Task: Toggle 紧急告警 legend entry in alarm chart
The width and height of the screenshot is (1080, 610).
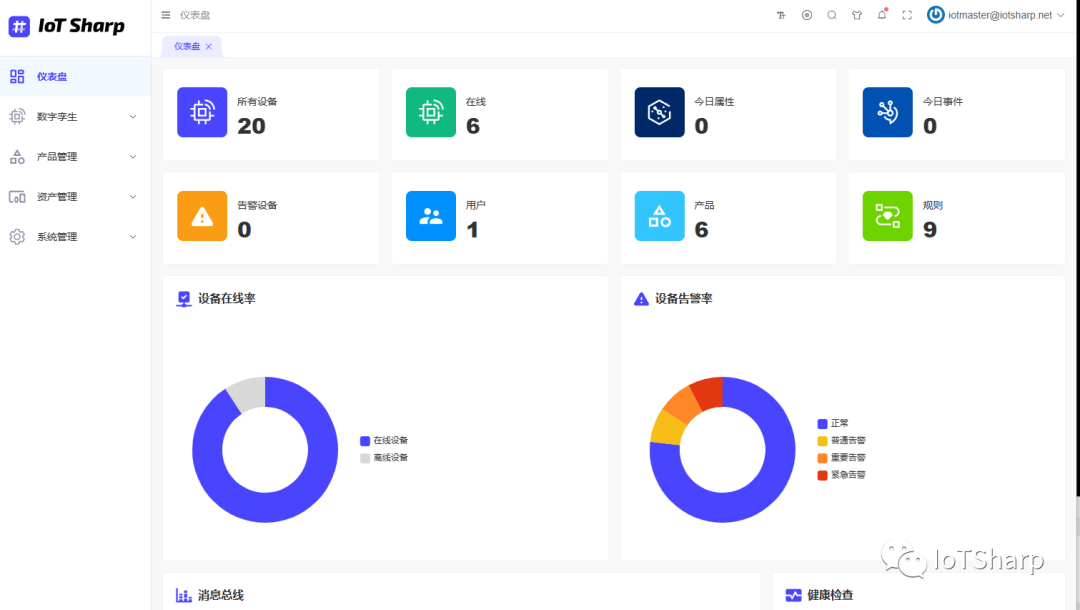Action: tap(841, 475)
